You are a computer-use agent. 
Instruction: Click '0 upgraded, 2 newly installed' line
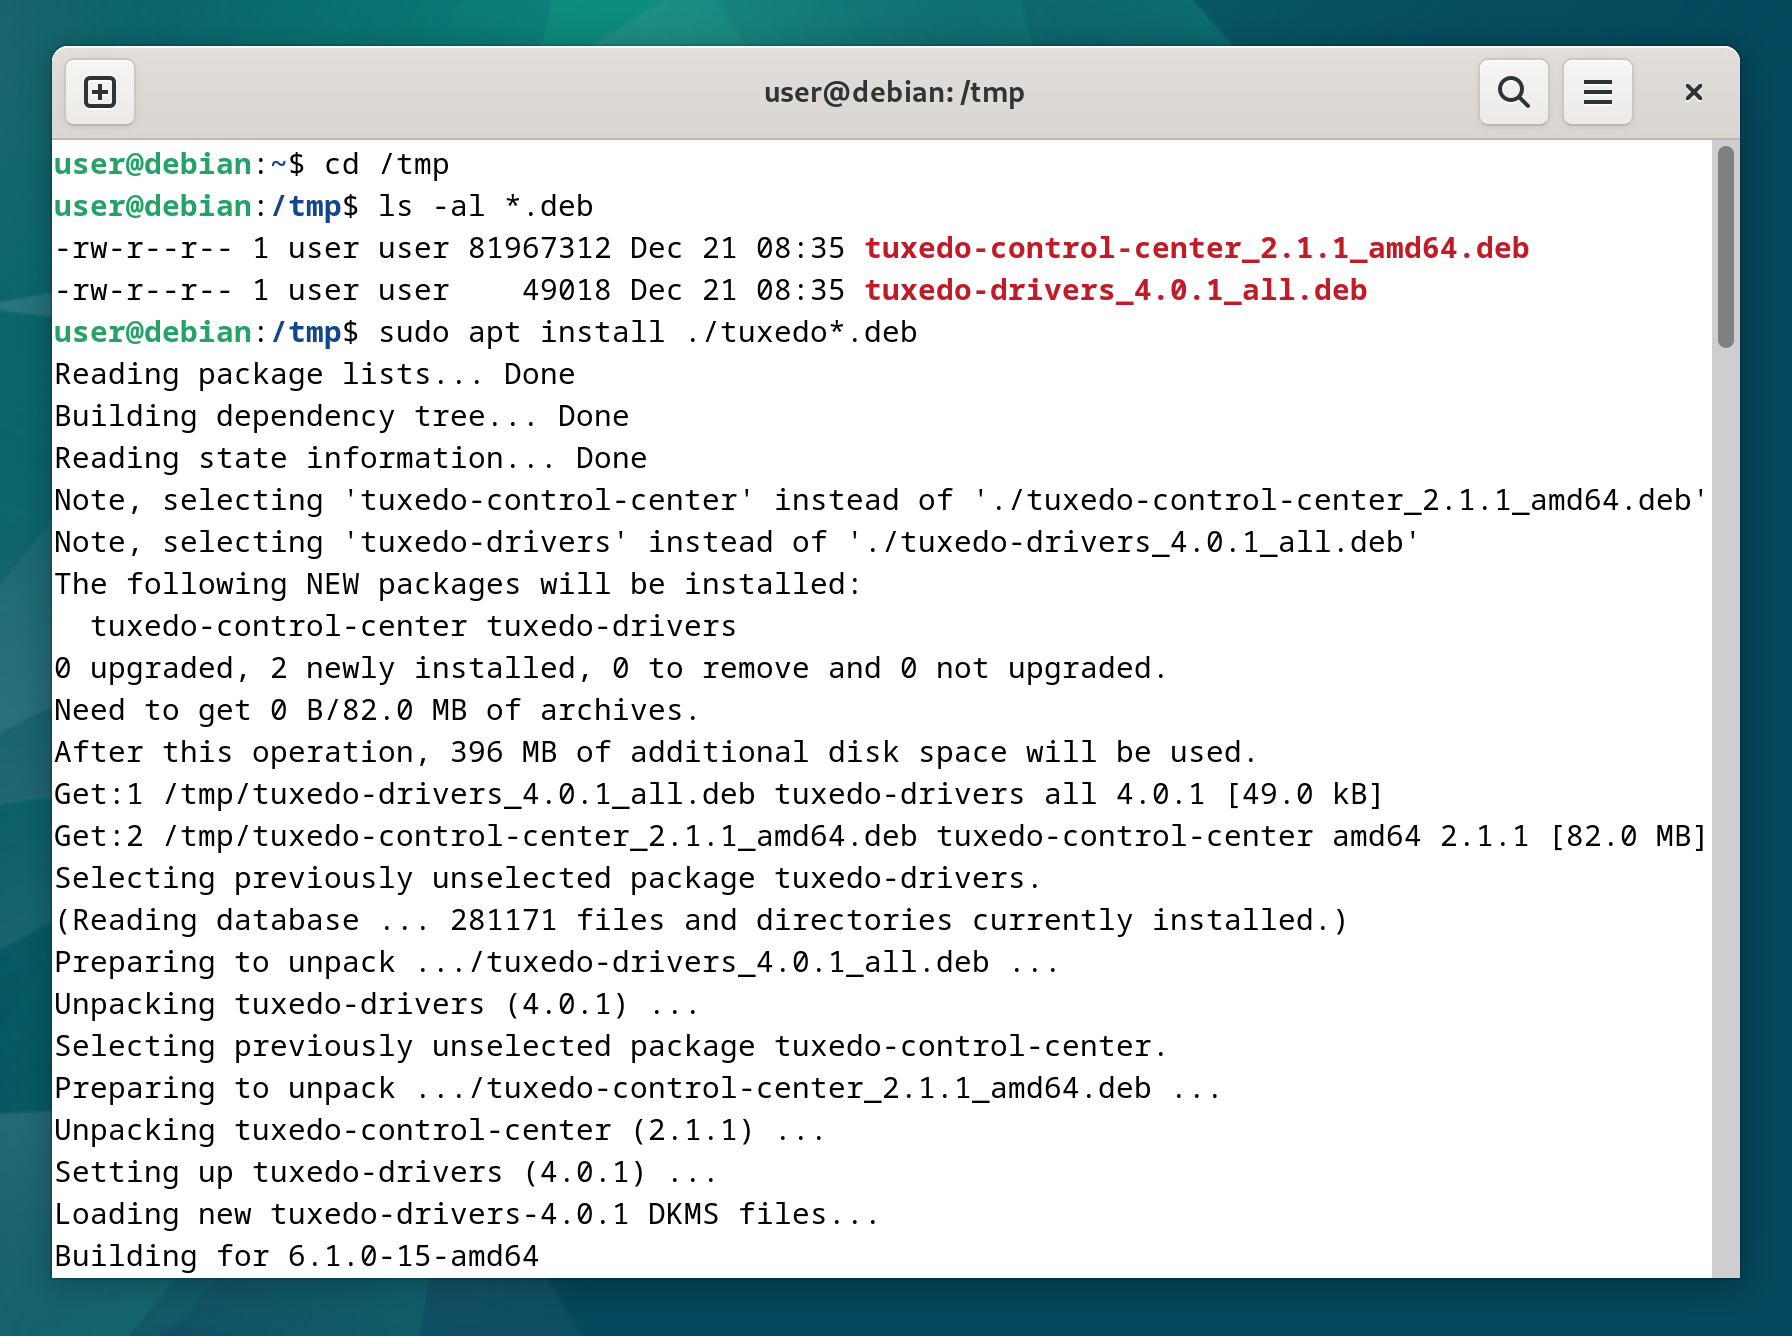[x=611, y=668]
